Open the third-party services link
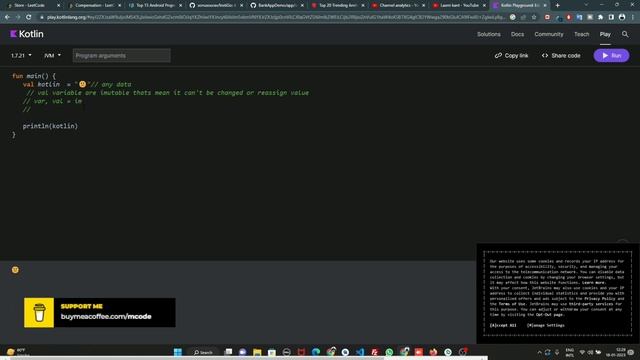The height and width of the screenshot is (360, 640). coord(591,304)
